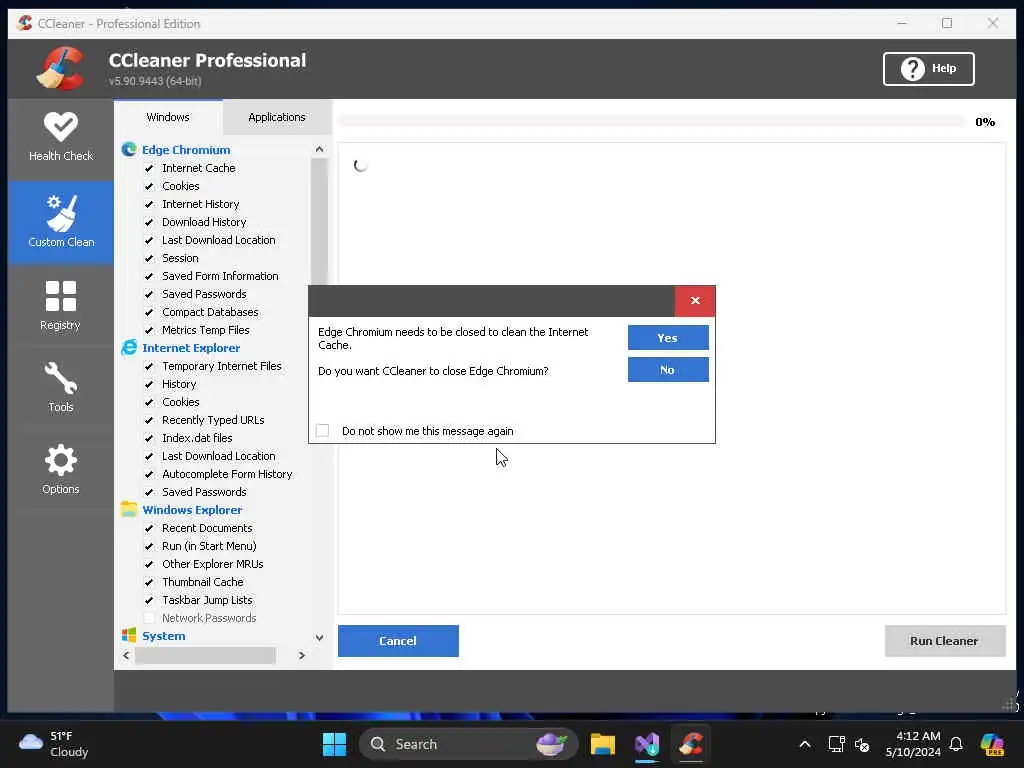The width and height of the screenshot is (1024, 768).
Task: Toggle the Session checkbox
Action: 149,258
